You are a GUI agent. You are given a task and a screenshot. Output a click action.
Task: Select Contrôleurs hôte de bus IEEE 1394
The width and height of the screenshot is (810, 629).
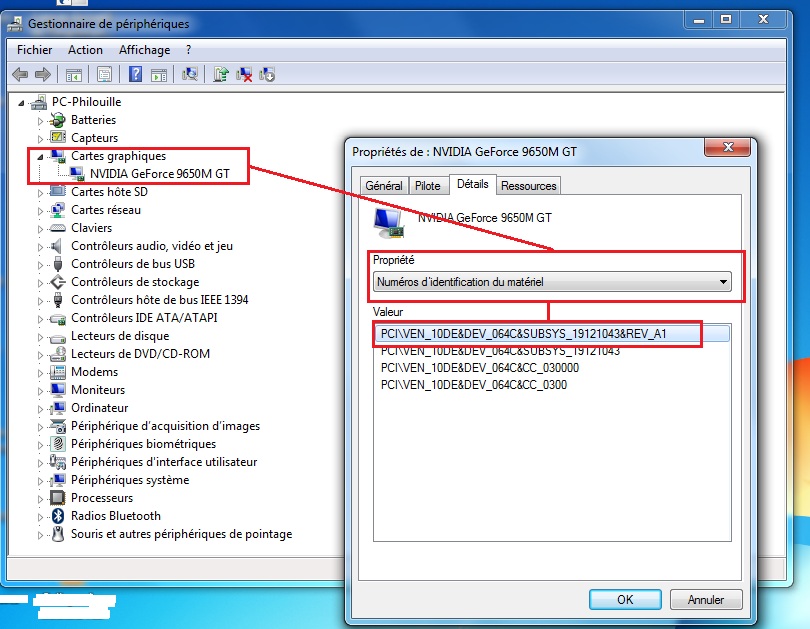(x=160, y=300)
